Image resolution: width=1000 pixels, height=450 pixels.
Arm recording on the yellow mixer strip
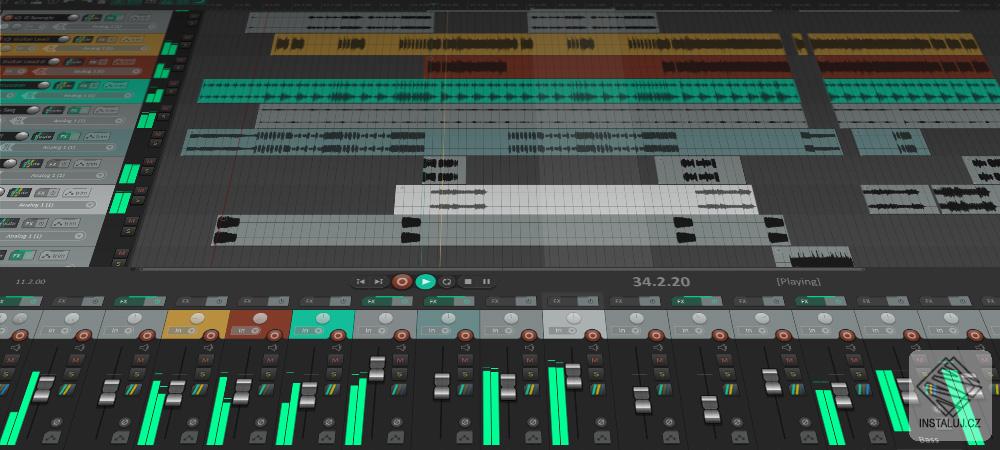pyautogui.click(x=210, y=335)
